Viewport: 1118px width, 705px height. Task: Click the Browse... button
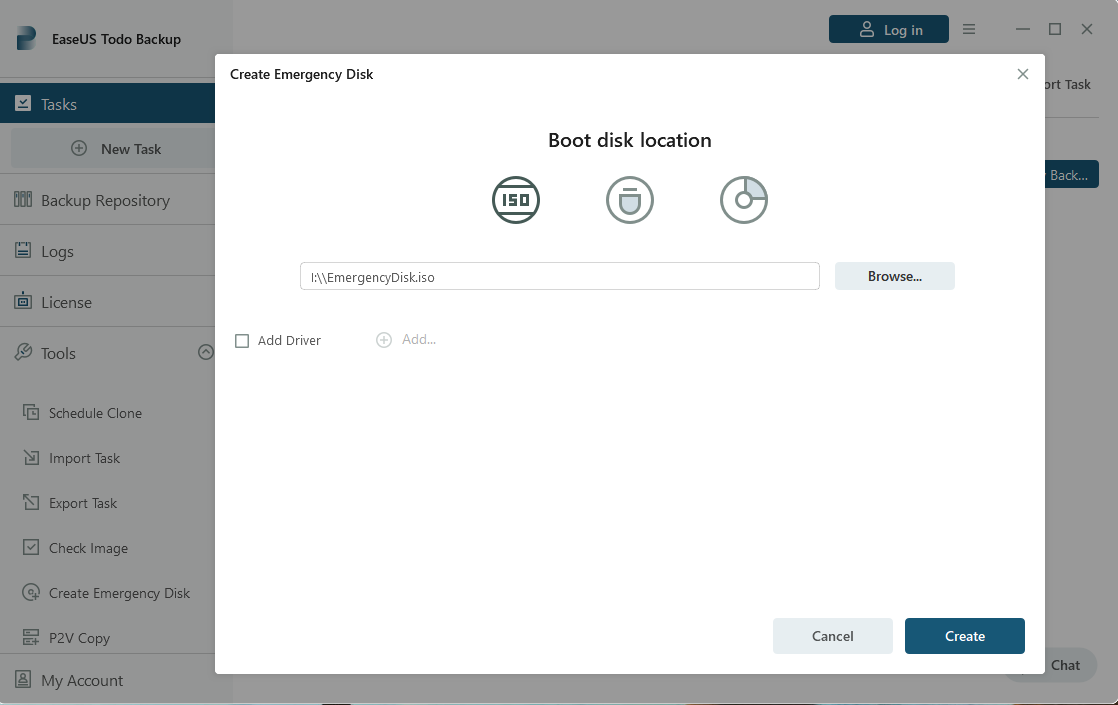tap(895, 276)
